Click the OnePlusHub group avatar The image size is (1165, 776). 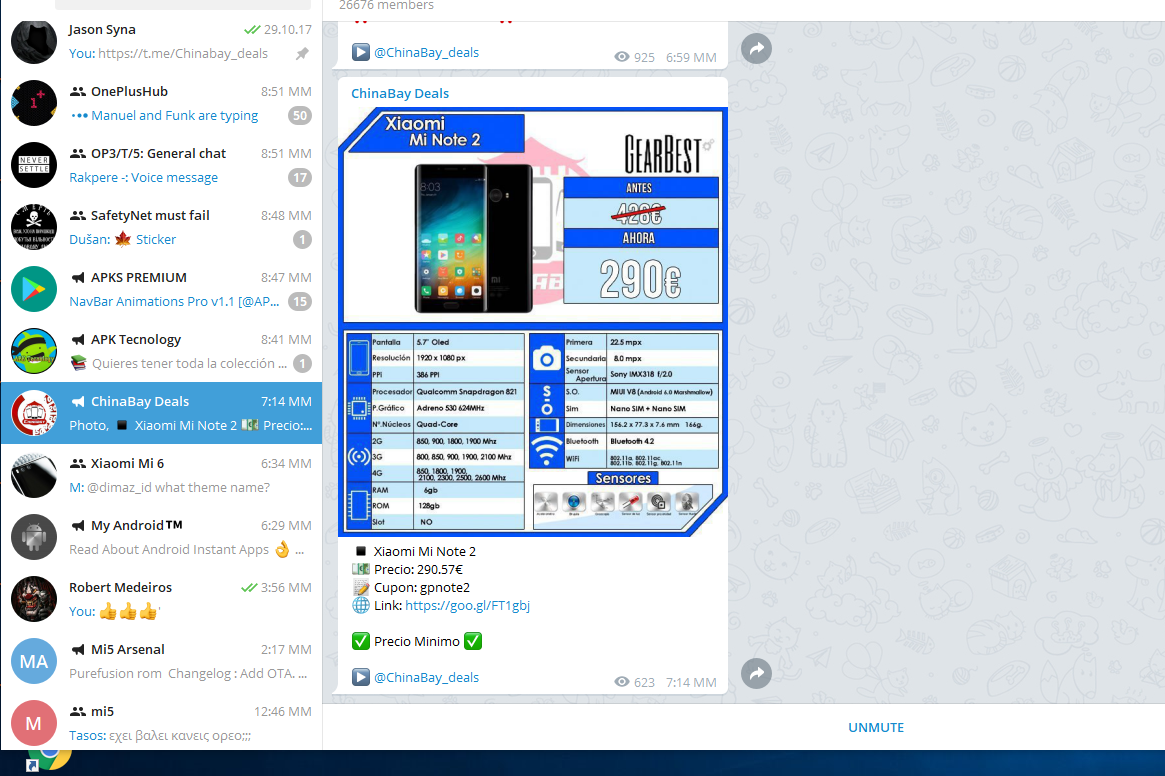(33, 103)
